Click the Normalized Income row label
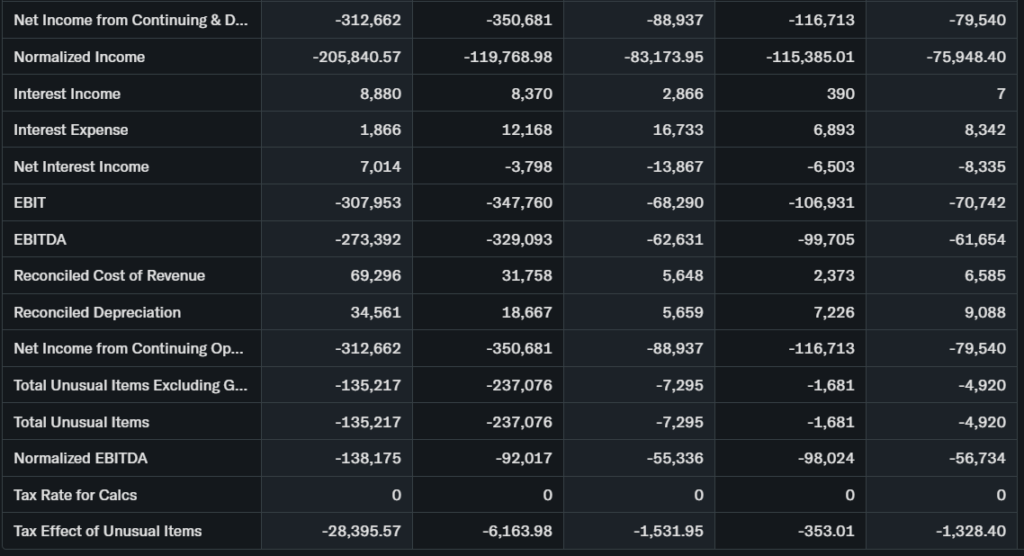The image size is (1024, 556). coord(79,57)
